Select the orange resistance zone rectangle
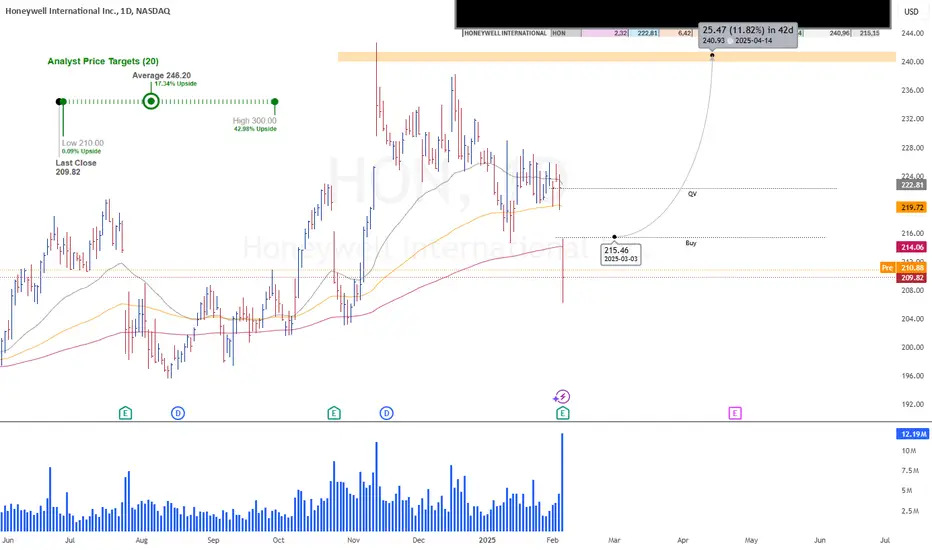 tap(616, 57)
